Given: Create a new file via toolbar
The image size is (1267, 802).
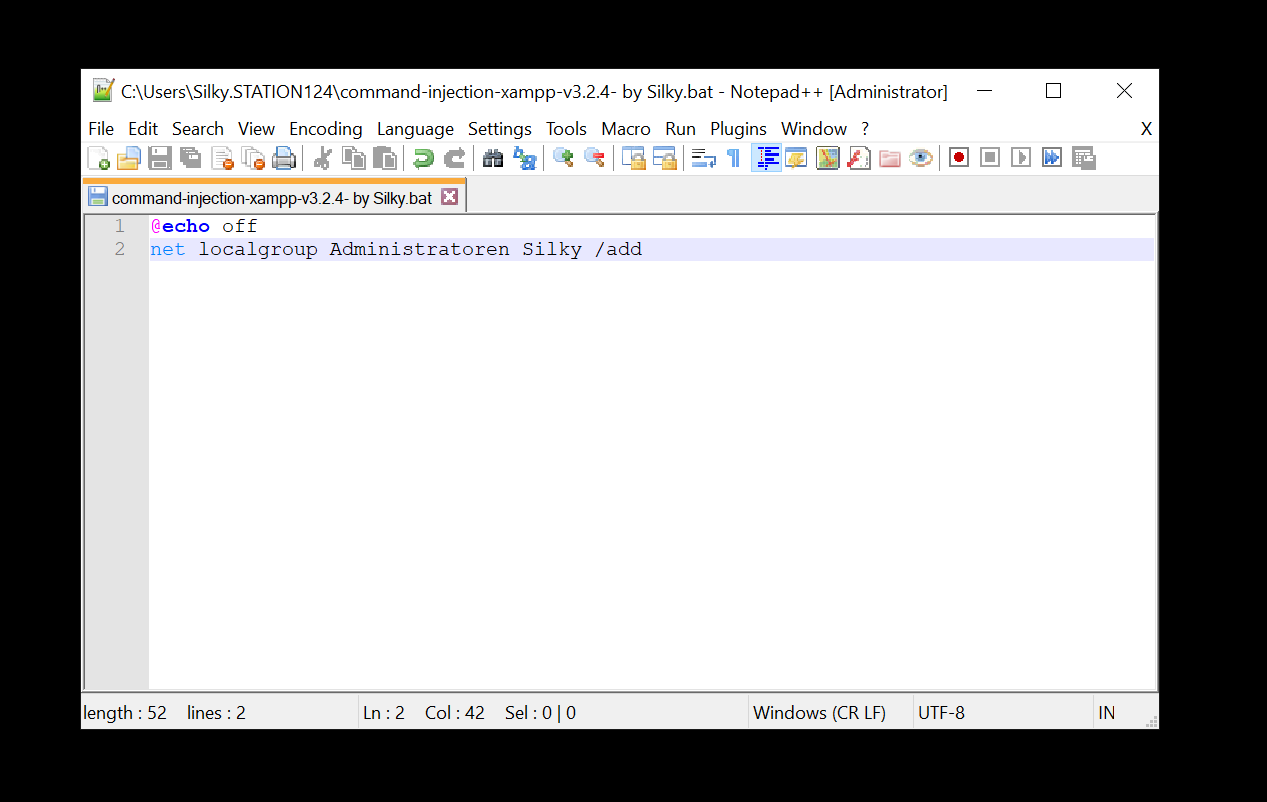Looking at the screenshot, I should point(98,158).
